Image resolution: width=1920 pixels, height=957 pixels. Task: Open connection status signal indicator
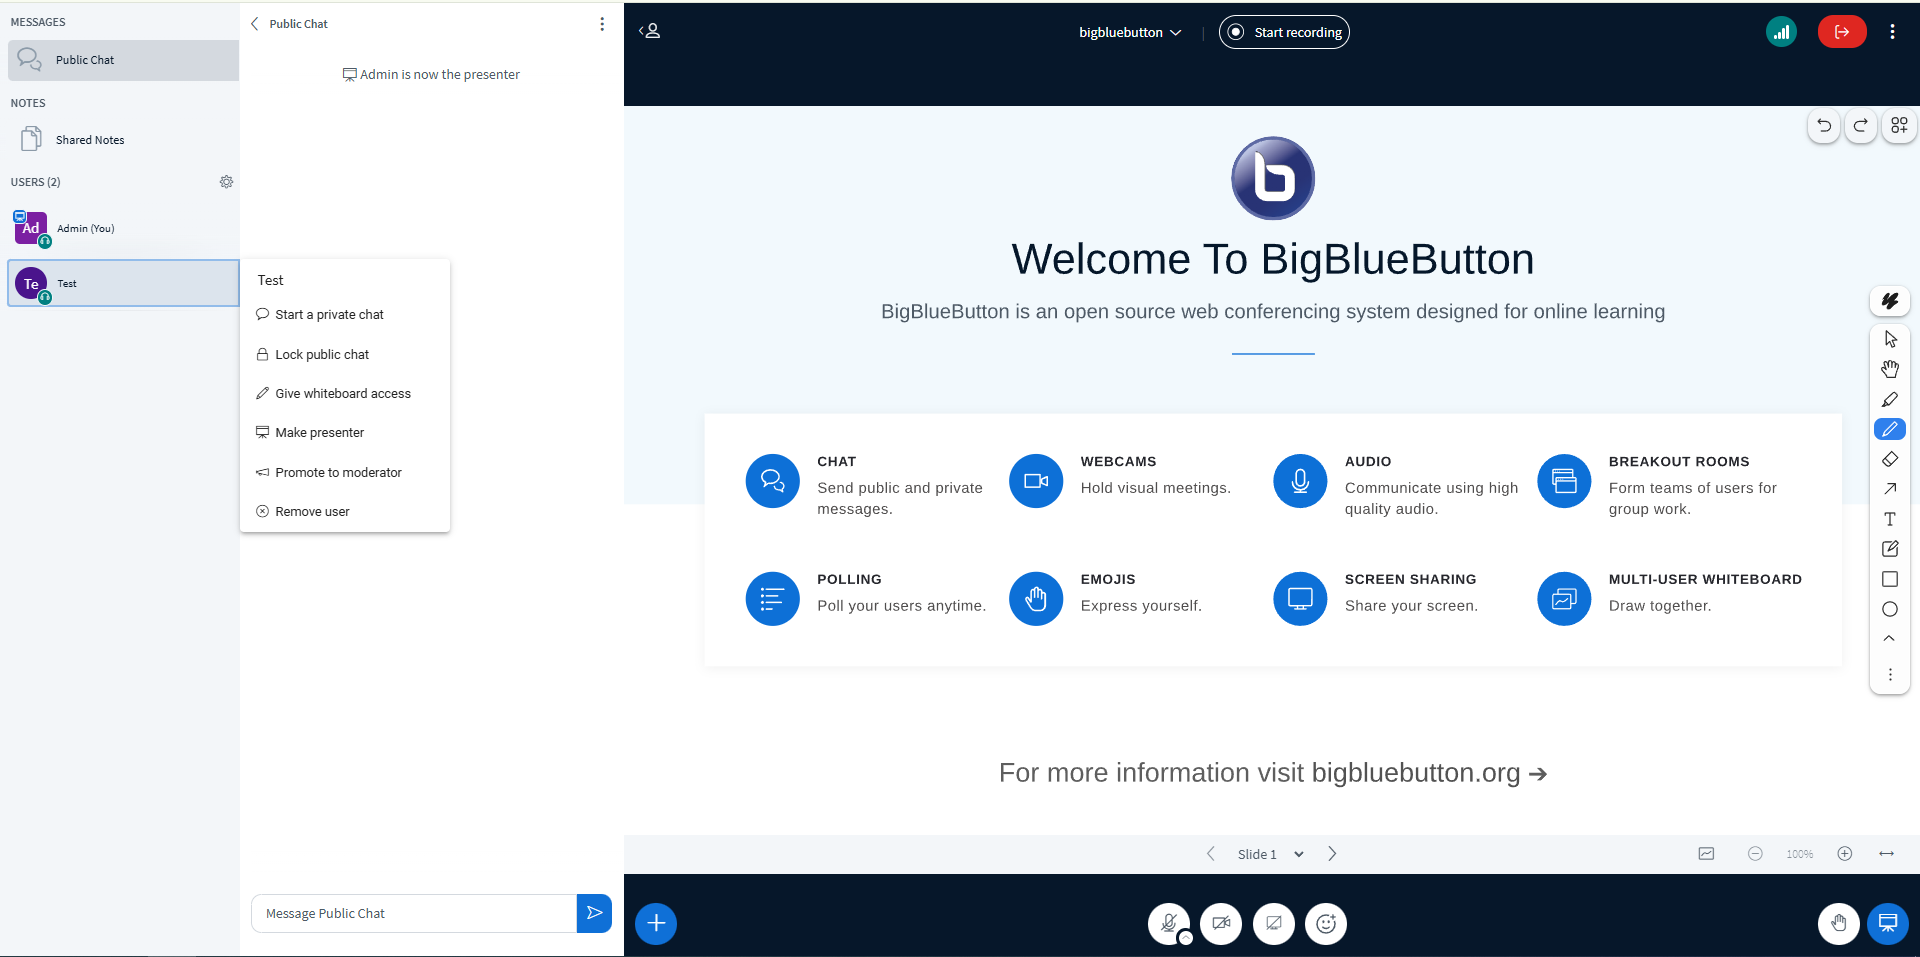[1781, 32]
